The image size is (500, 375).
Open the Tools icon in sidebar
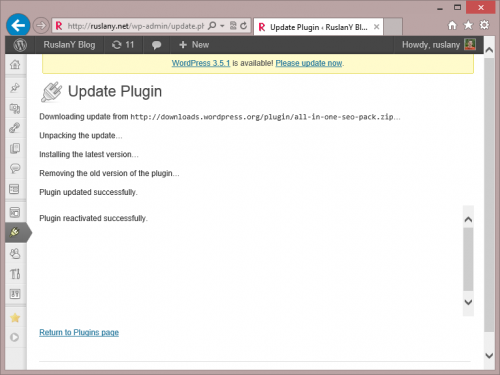(x=15, y=274)
